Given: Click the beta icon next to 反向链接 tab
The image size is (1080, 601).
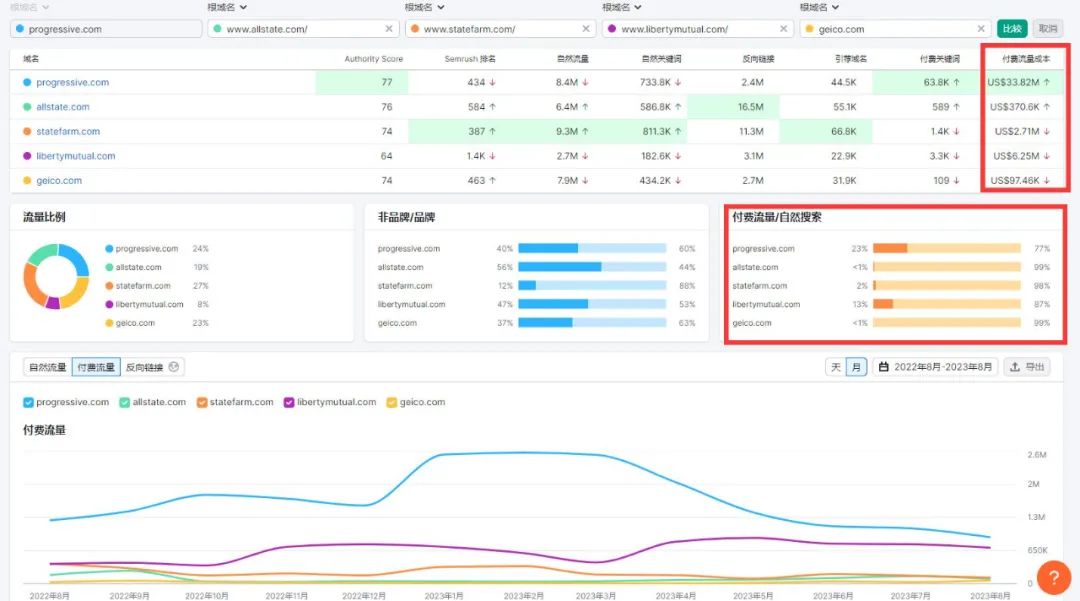Looking at the screenshot, I should (x=174, y=367).
